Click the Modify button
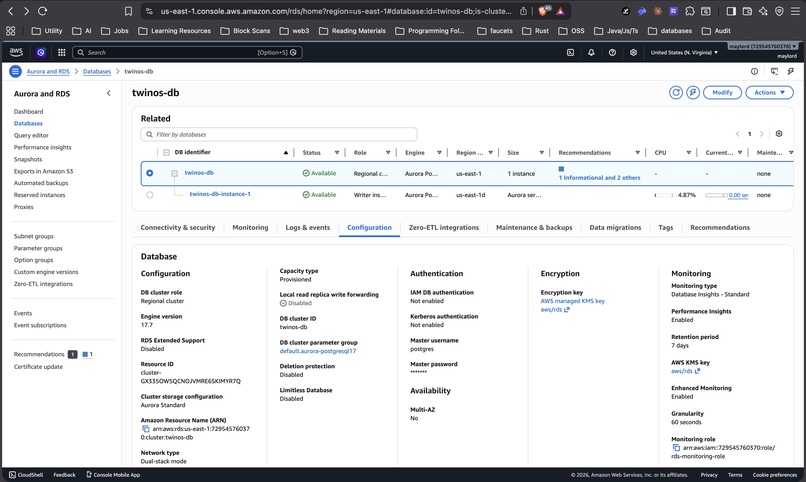The height and width of the screenshot is (482, 806). [722, 92]
